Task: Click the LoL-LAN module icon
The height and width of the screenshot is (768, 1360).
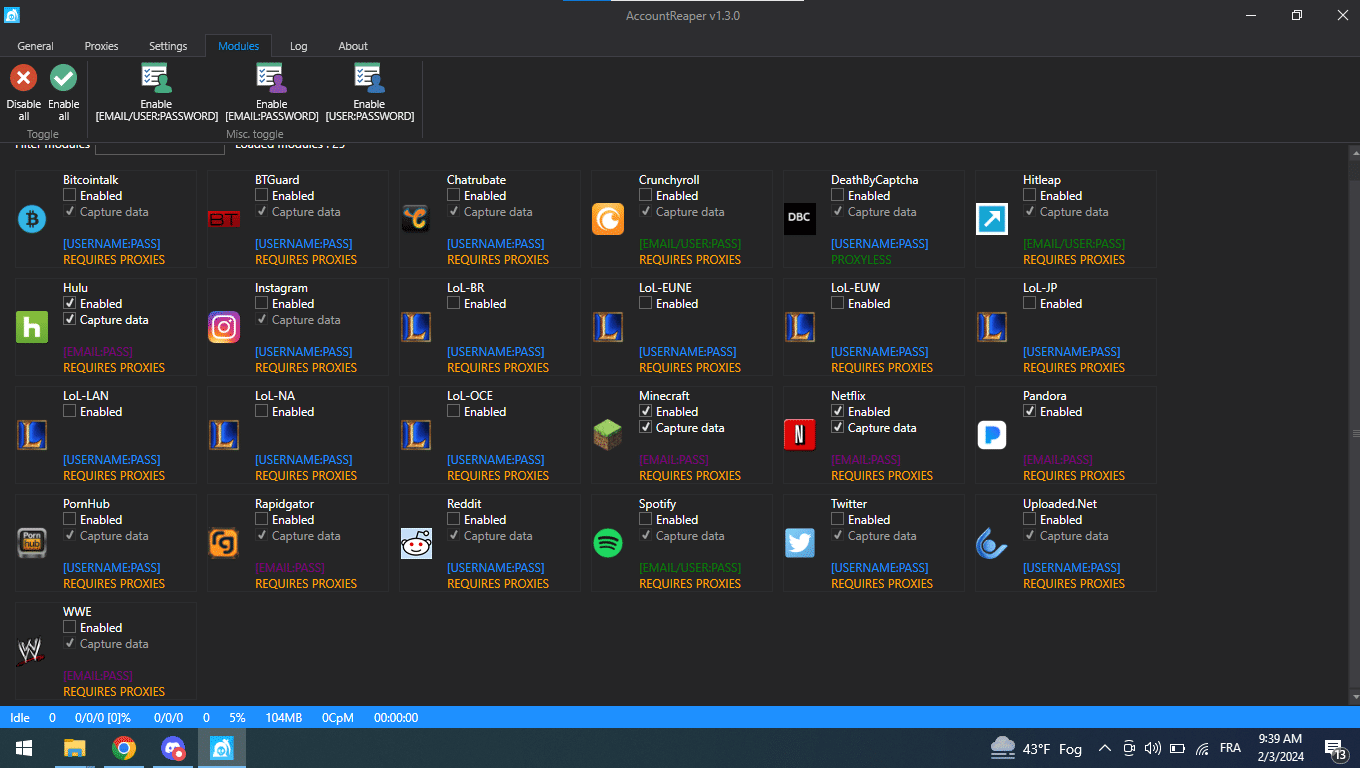Action: point(32,435)
